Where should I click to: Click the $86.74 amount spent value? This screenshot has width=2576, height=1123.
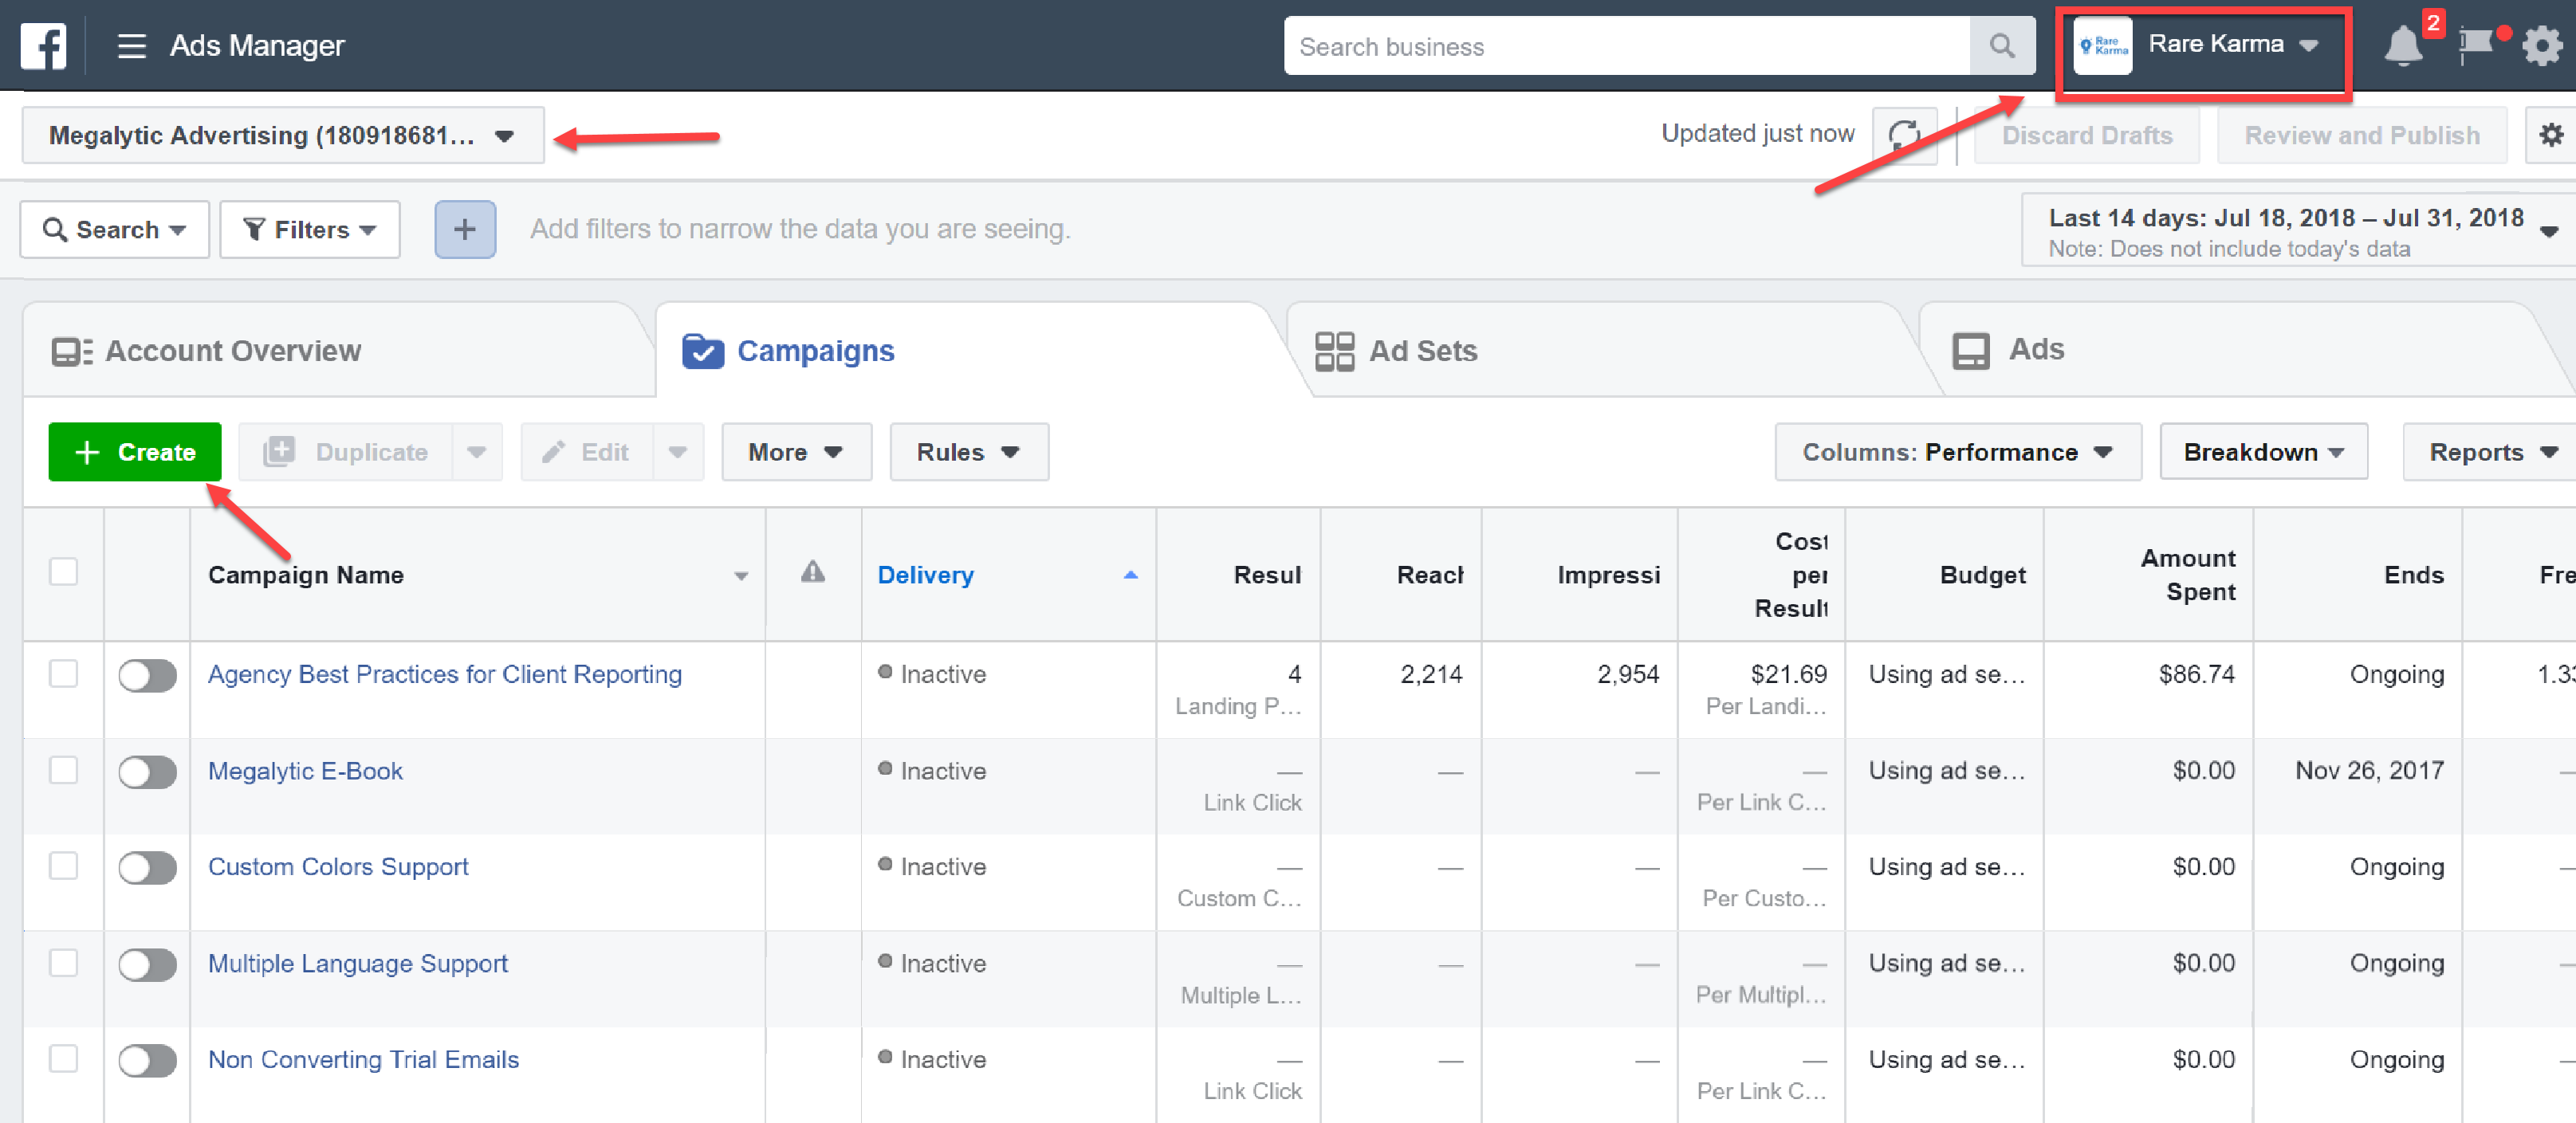click(2196, 674)
